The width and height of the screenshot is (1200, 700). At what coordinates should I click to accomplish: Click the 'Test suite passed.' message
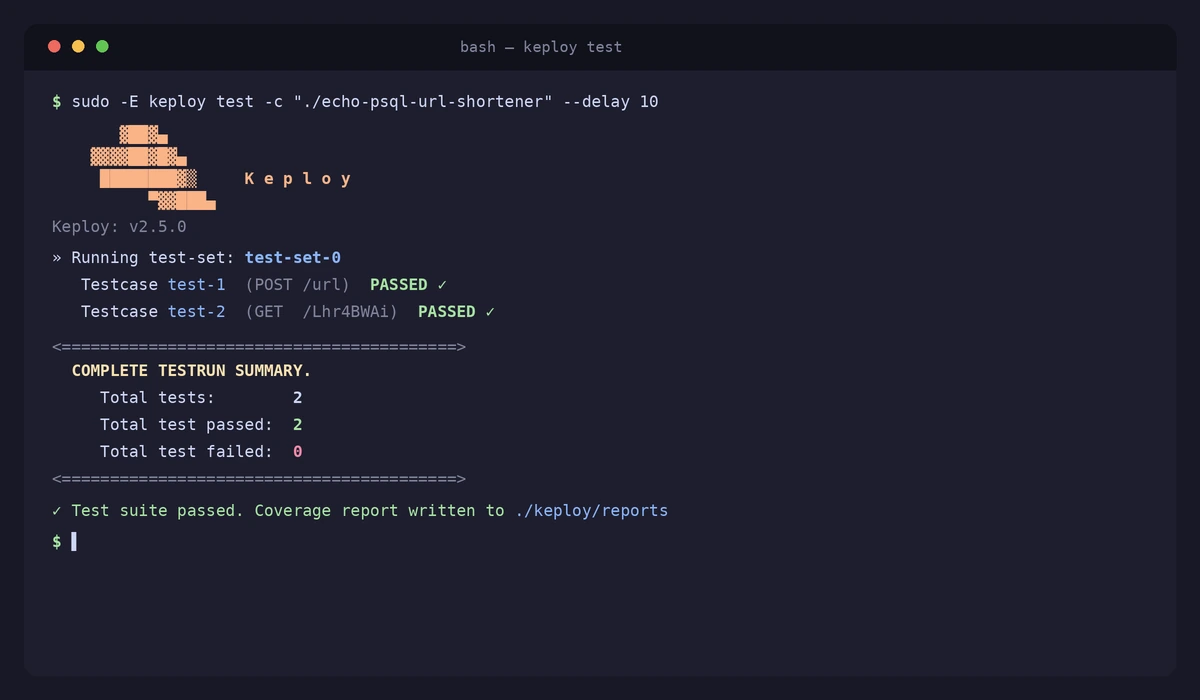pos(158,511)
